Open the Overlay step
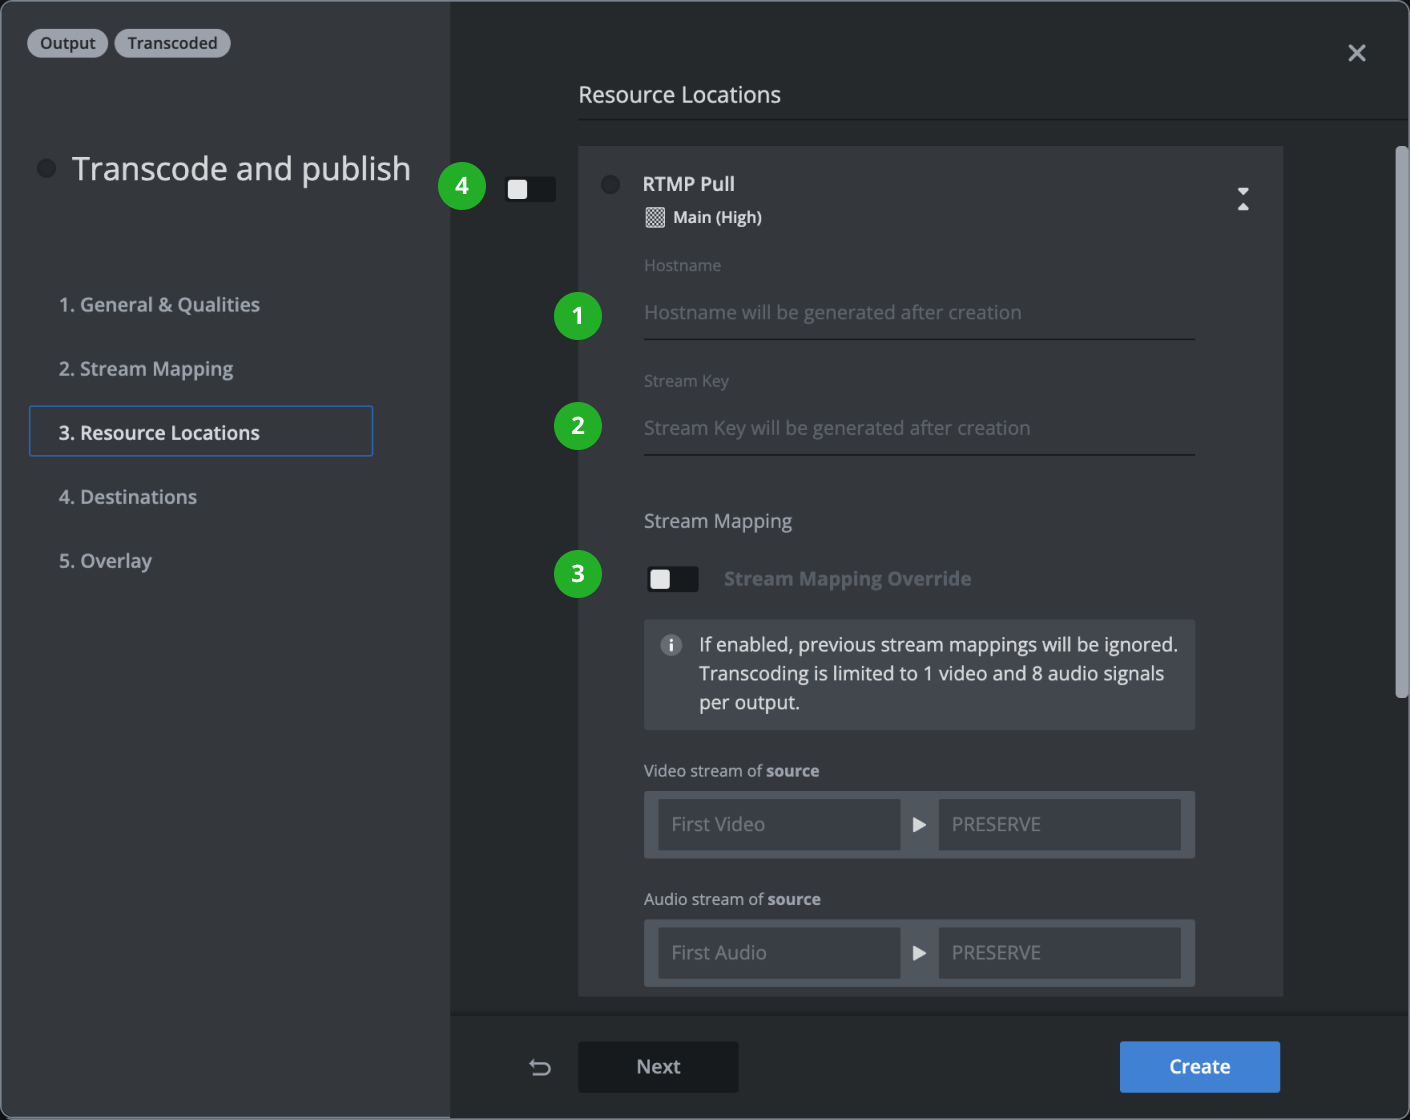1410x1120 pixels. [x=105, y=561]
